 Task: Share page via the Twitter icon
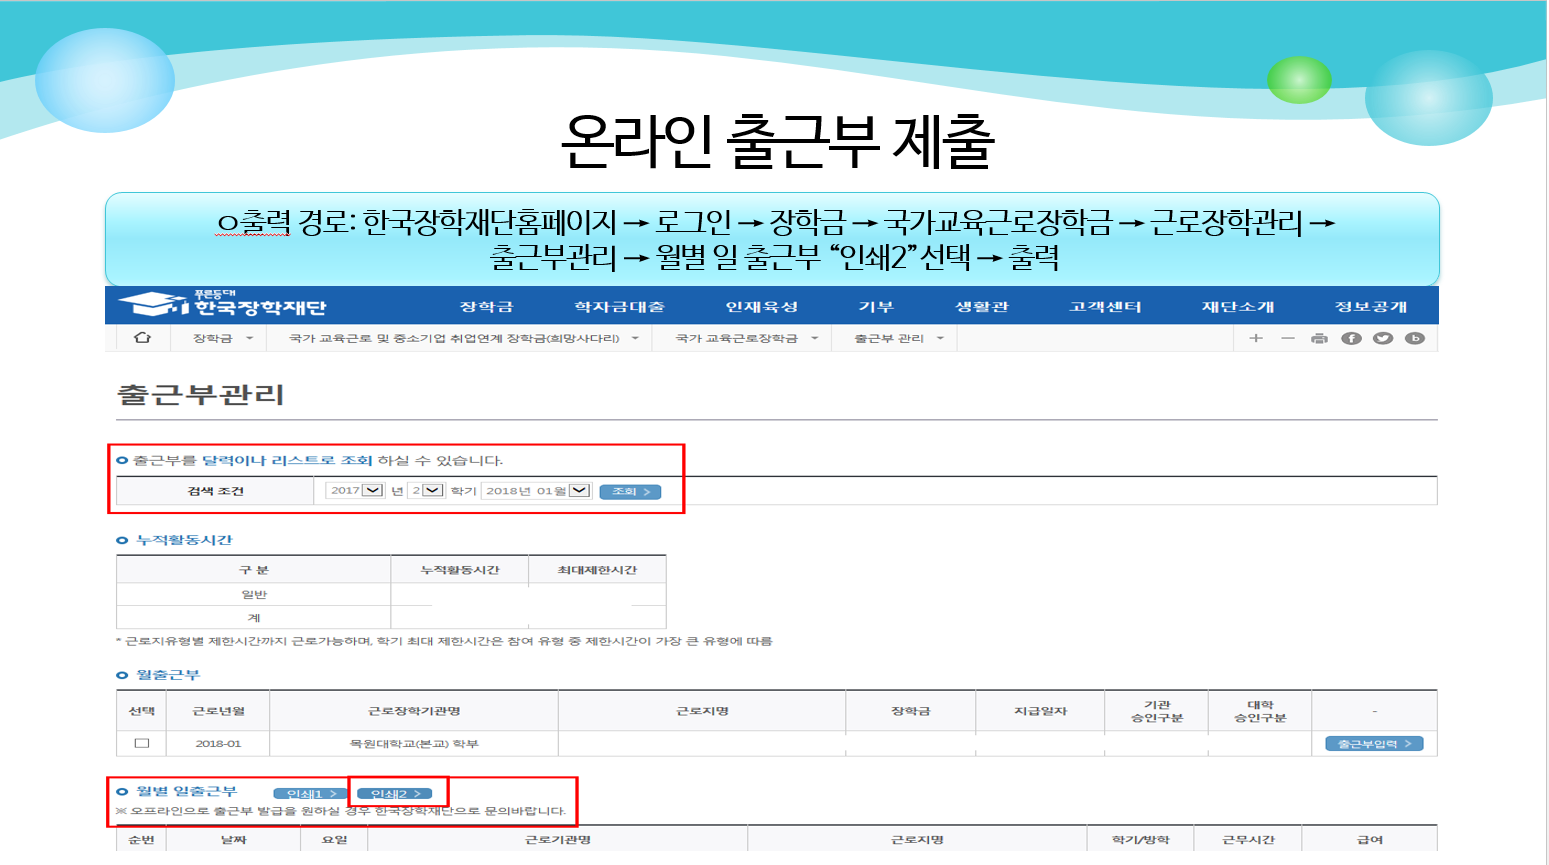pyautogui.click(x=1383, y=338)
